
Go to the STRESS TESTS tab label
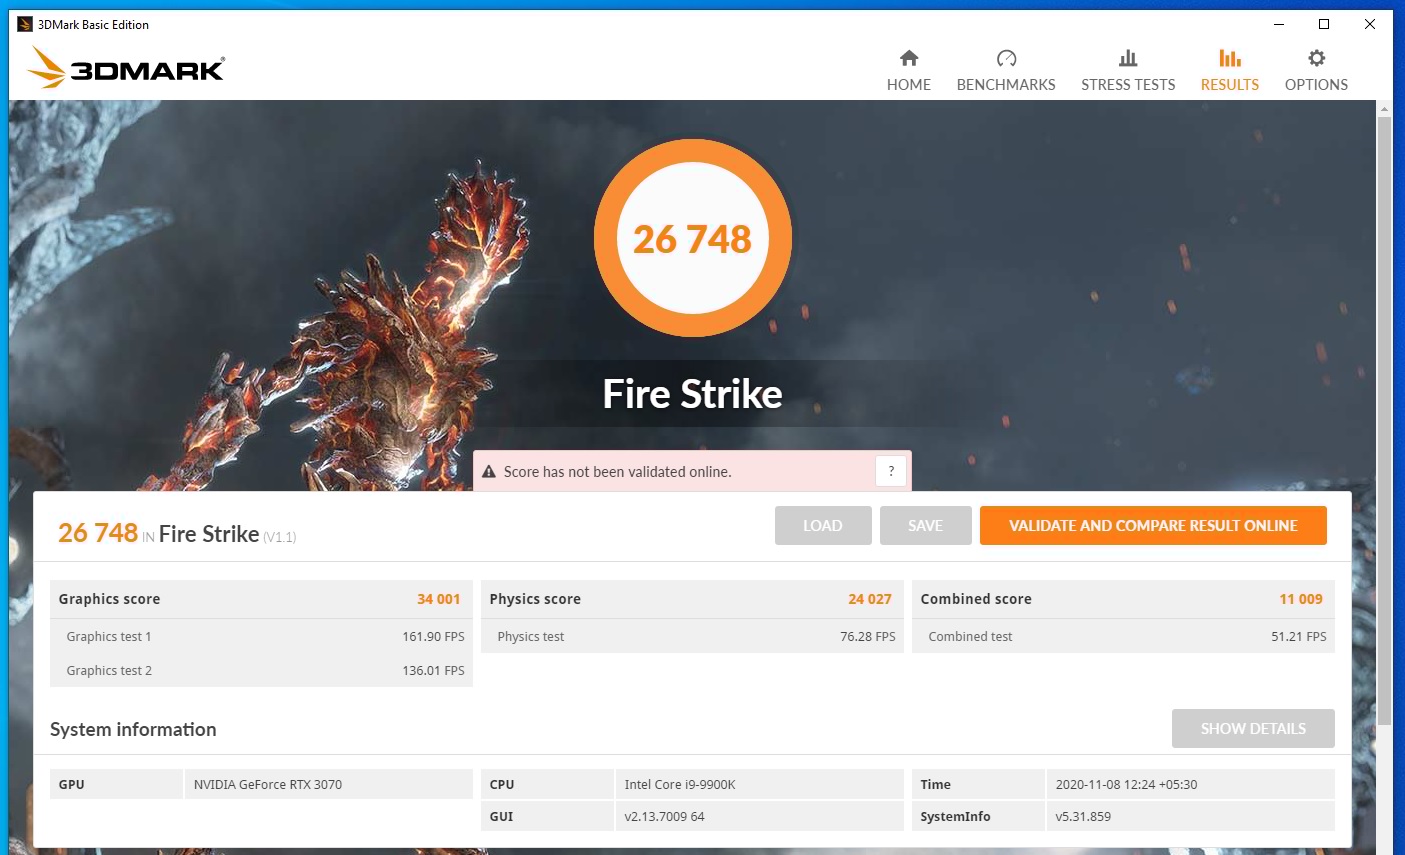tap(1128, 85)
